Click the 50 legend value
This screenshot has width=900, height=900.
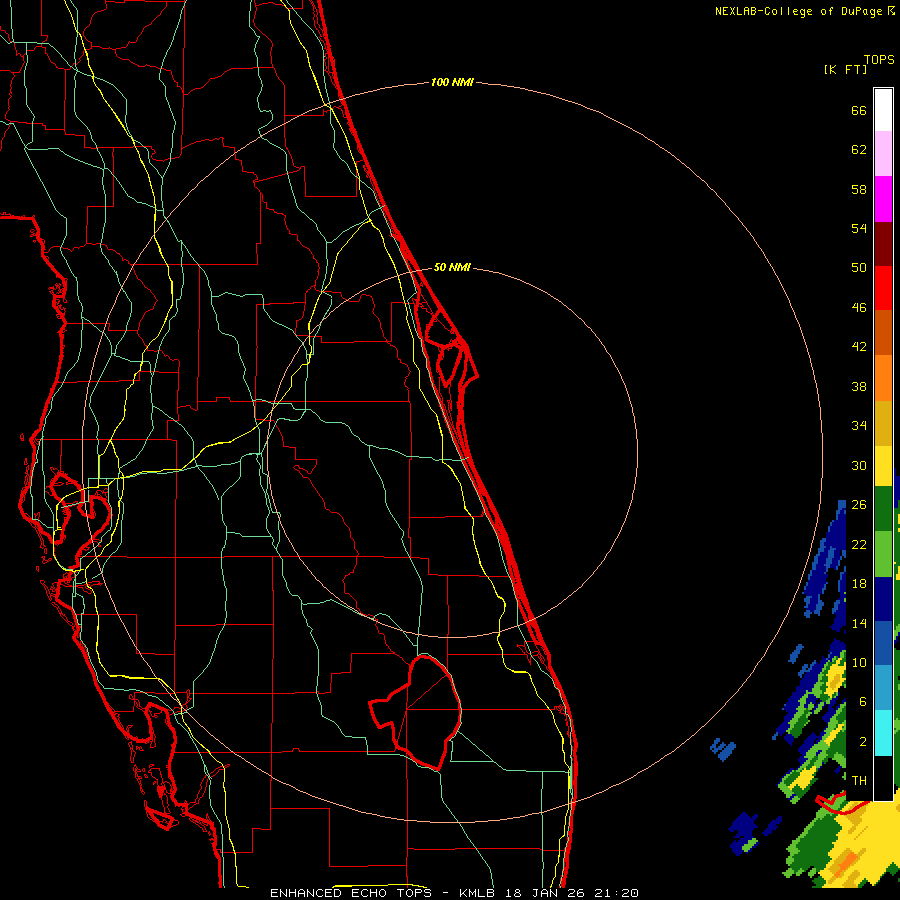pos(859,267)
